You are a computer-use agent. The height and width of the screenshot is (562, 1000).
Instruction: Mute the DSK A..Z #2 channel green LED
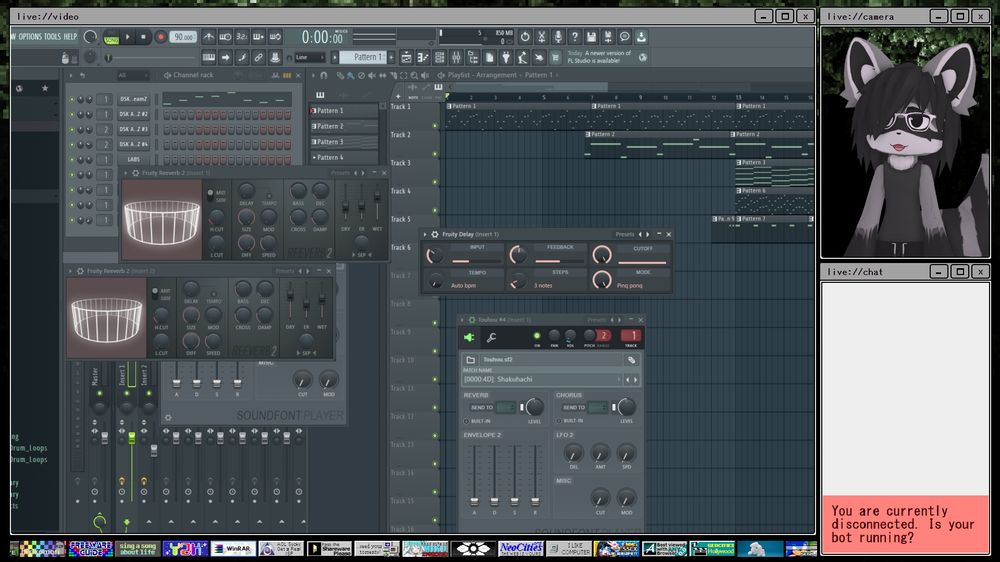pyautogui.click(x=72, y=114)
